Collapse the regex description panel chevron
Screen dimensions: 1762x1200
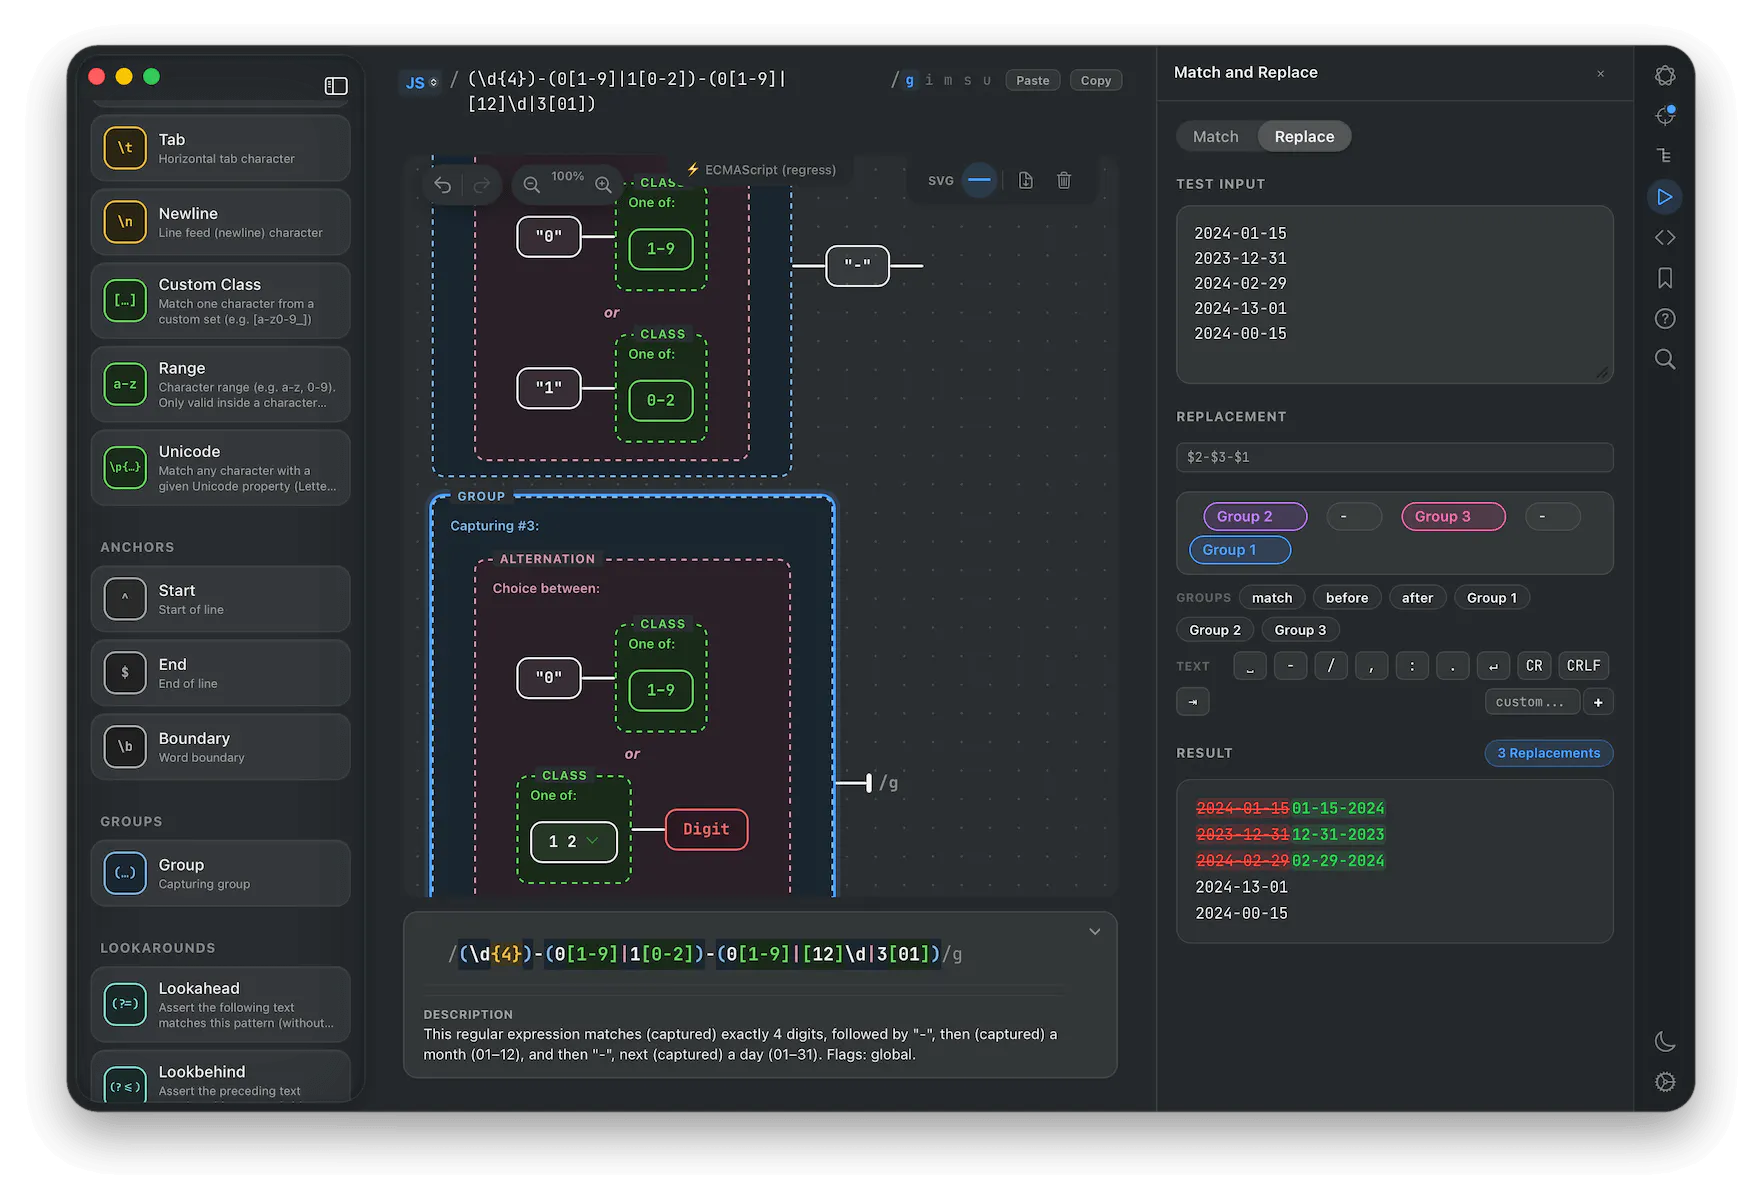coord(1095,932)
